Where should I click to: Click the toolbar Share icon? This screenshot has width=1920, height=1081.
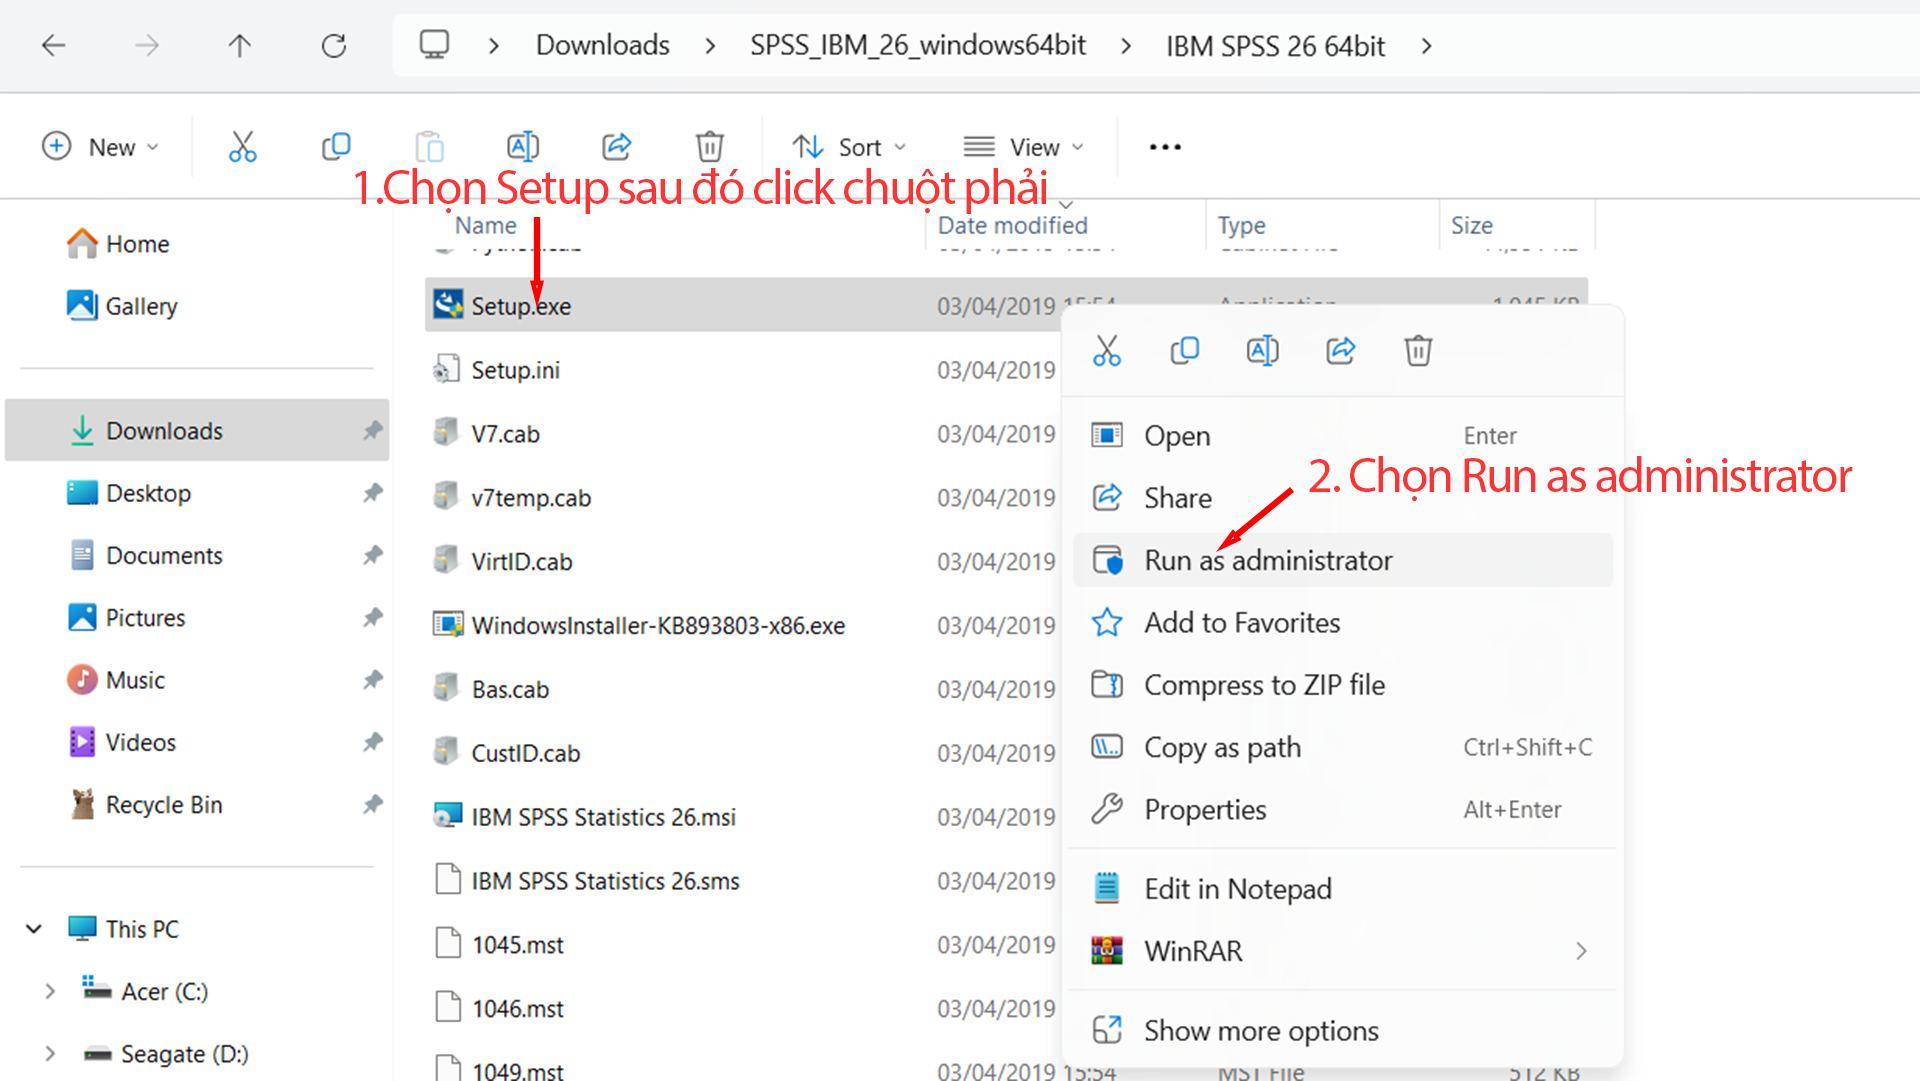(617, 147)
